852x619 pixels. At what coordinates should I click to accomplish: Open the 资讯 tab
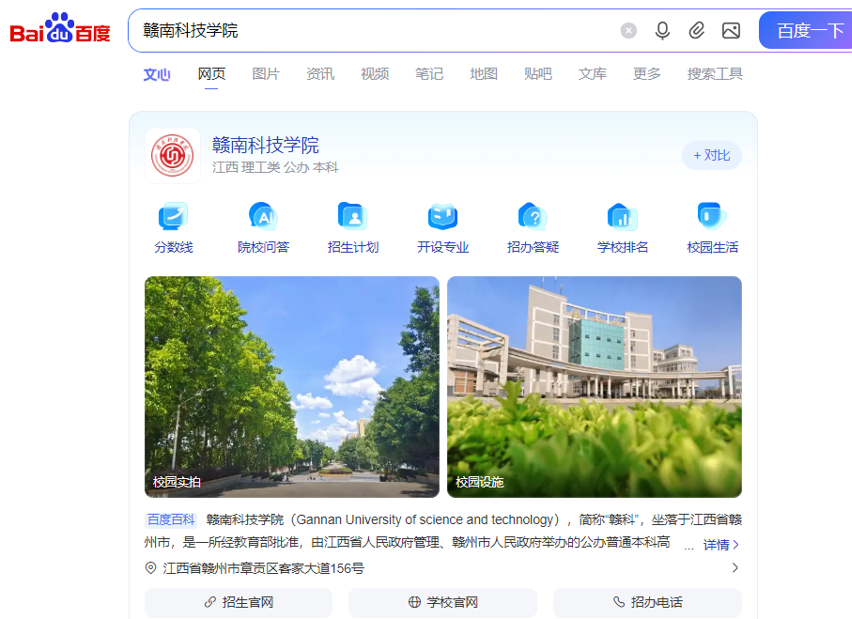pos(320,74)
